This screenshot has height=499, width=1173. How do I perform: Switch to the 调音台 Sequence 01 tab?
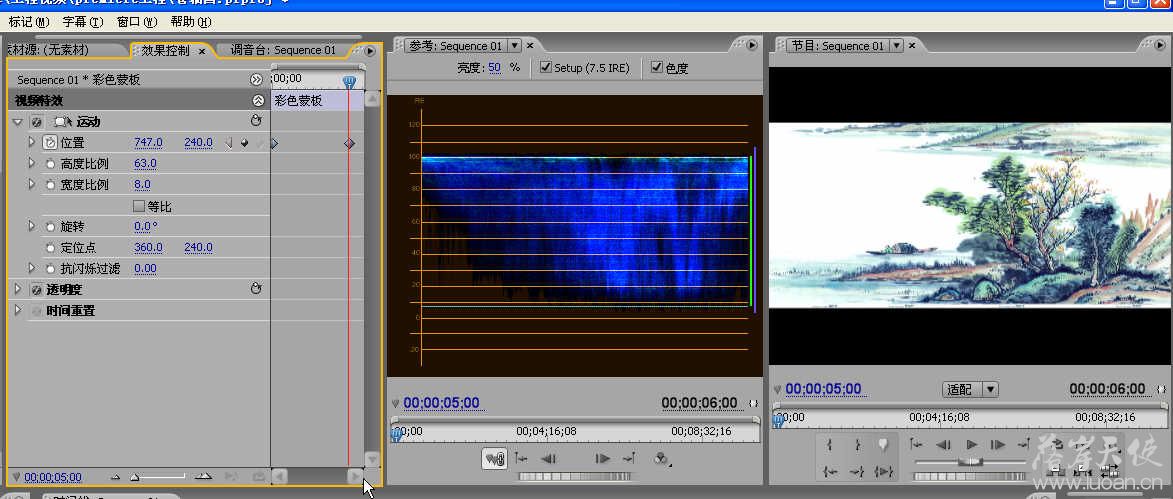click(283, 50)
